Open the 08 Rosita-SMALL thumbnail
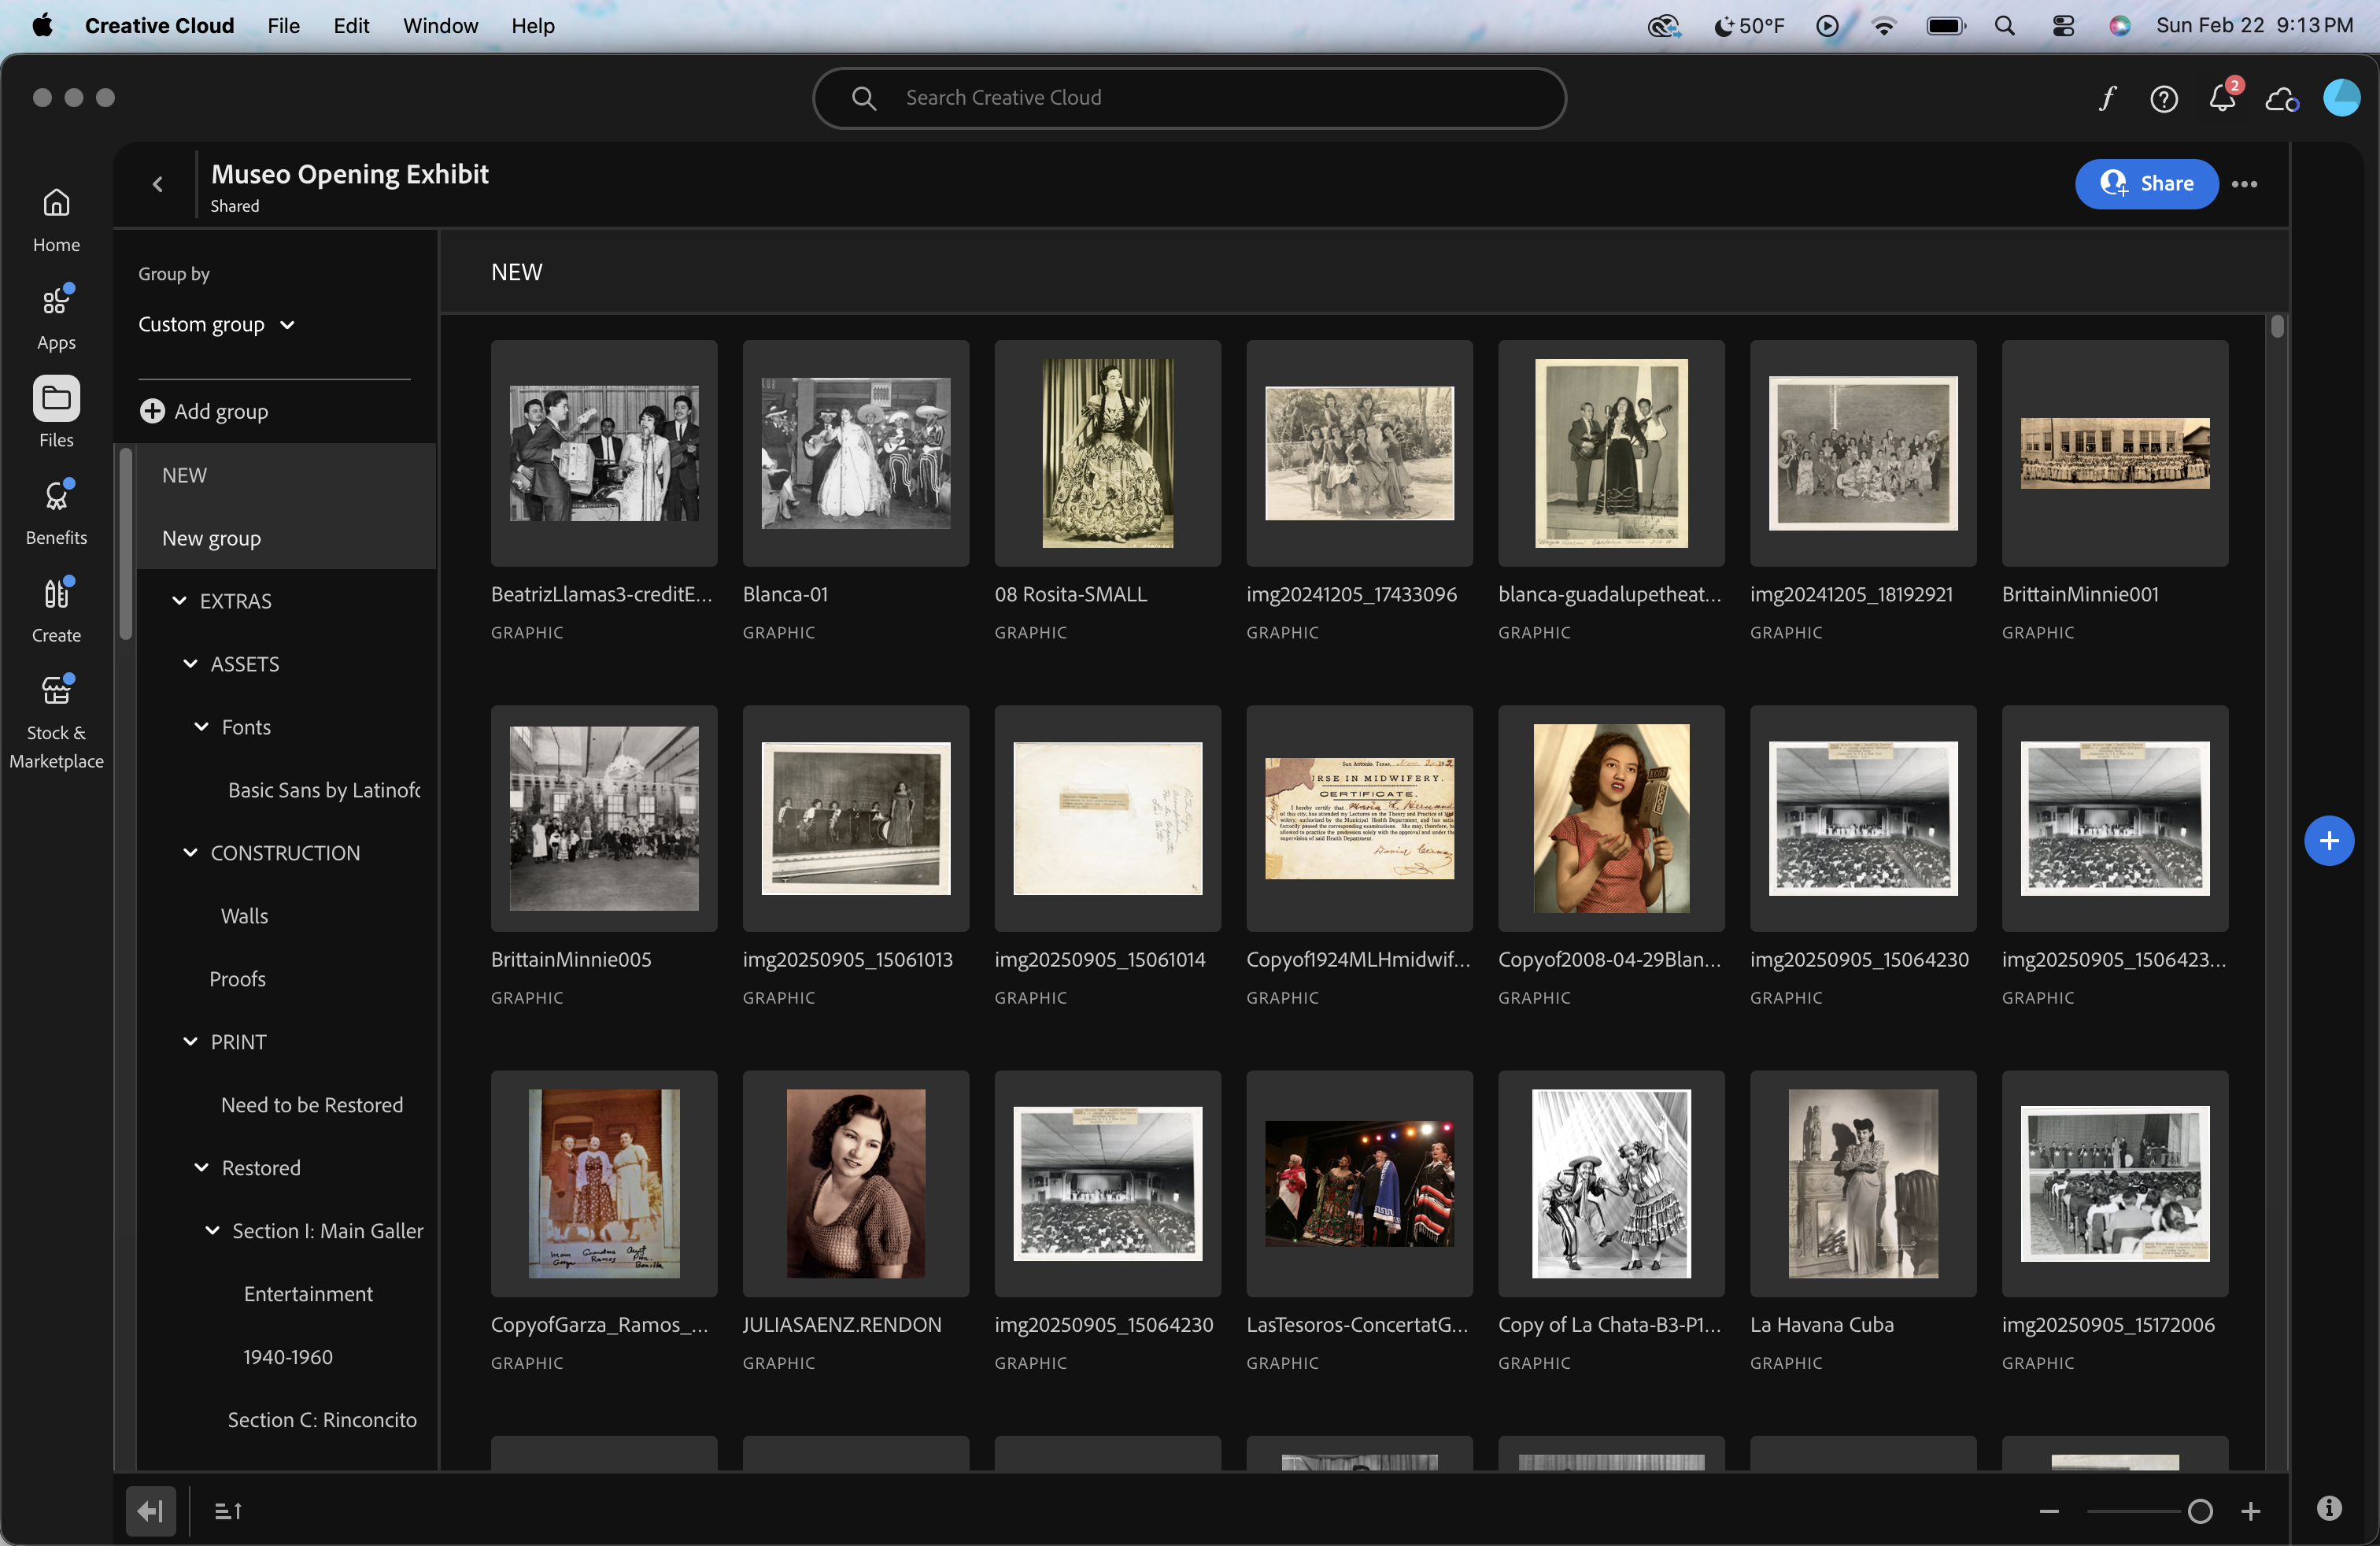This screenshot has height=1546, width=2380. [1107, 453]
